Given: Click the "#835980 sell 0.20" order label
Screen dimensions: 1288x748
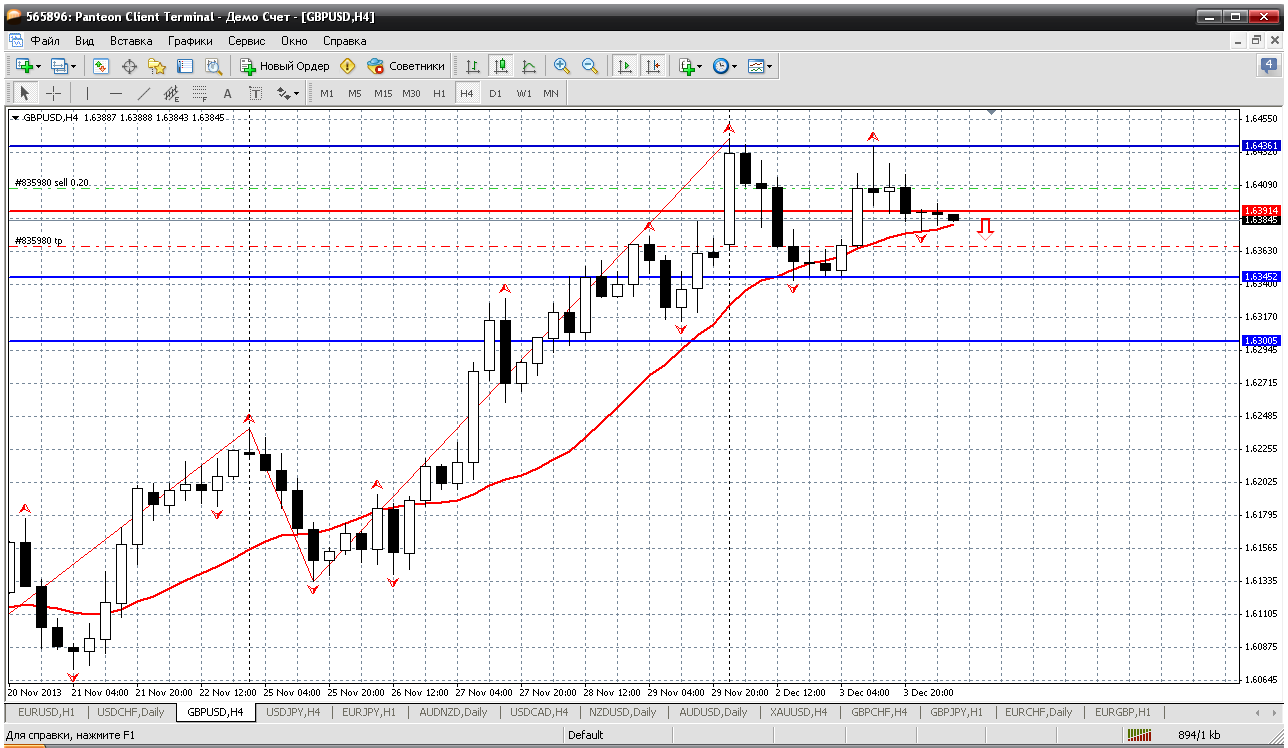Looking at the screenshot, I should point(52,182).
